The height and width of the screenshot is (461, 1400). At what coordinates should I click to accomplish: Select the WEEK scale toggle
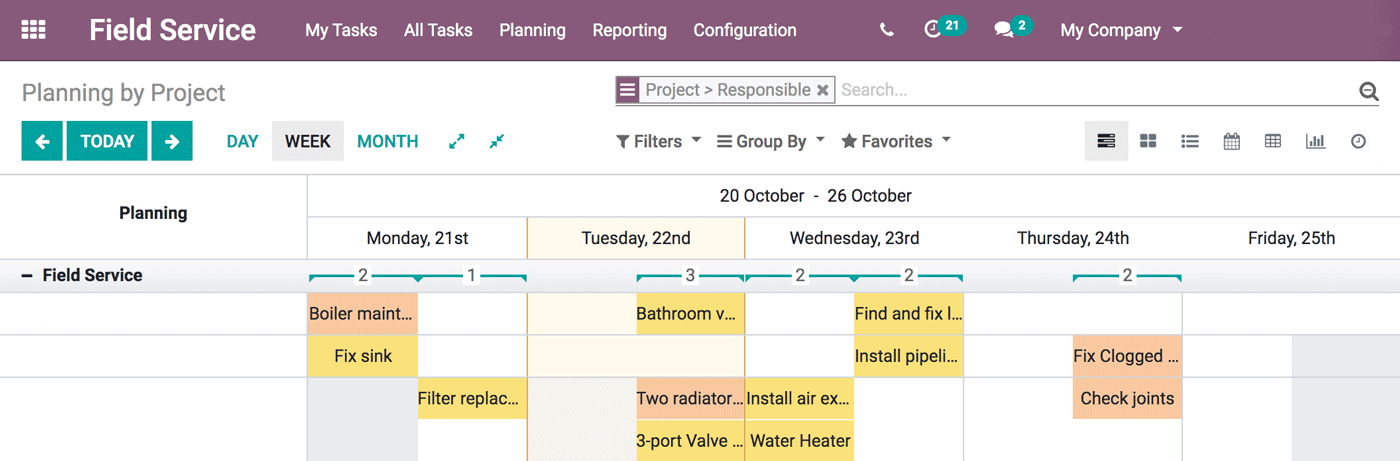(x=308, y=141)
